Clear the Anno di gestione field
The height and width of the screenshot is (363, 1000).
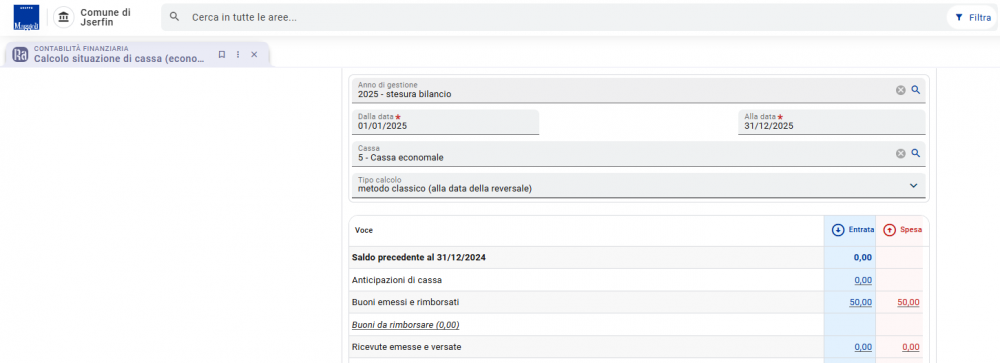(x=901, y=91)
